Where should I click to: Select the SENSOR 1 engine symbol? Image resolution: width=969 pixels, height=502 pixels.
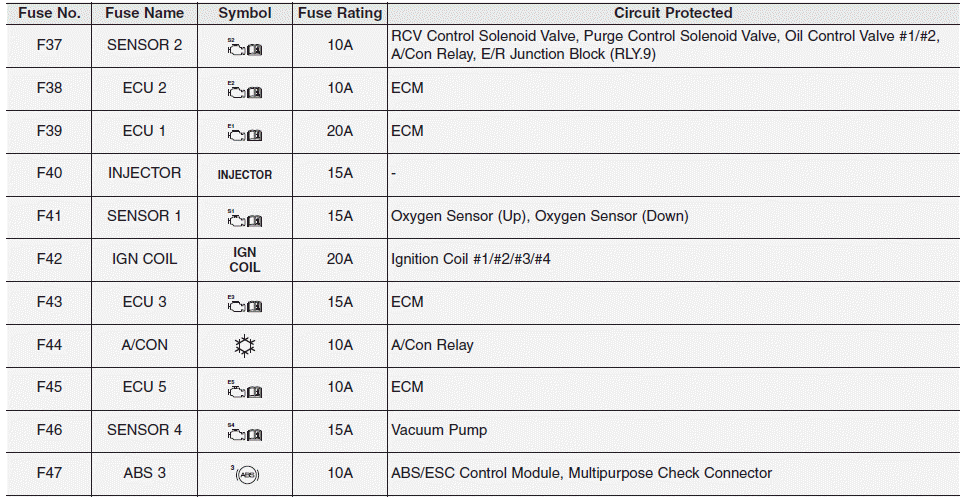coord(244,218)
